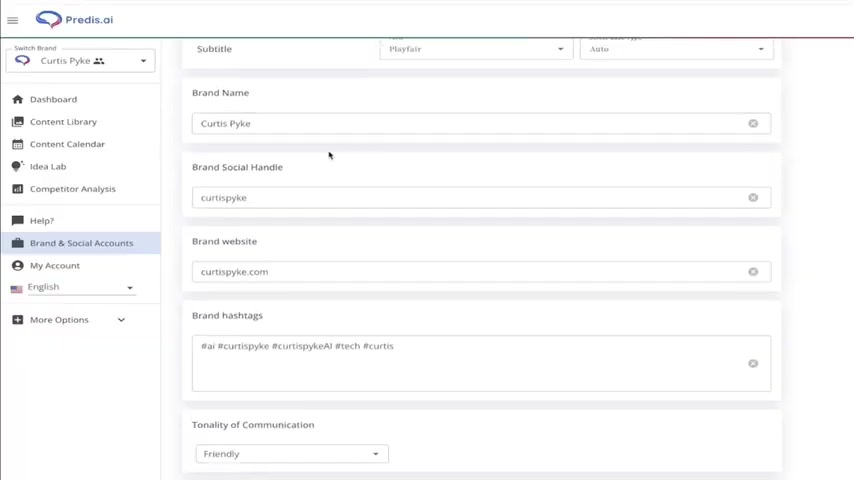Expand More Options chevron
Screen dimensions: 854x480
point(121,320)
